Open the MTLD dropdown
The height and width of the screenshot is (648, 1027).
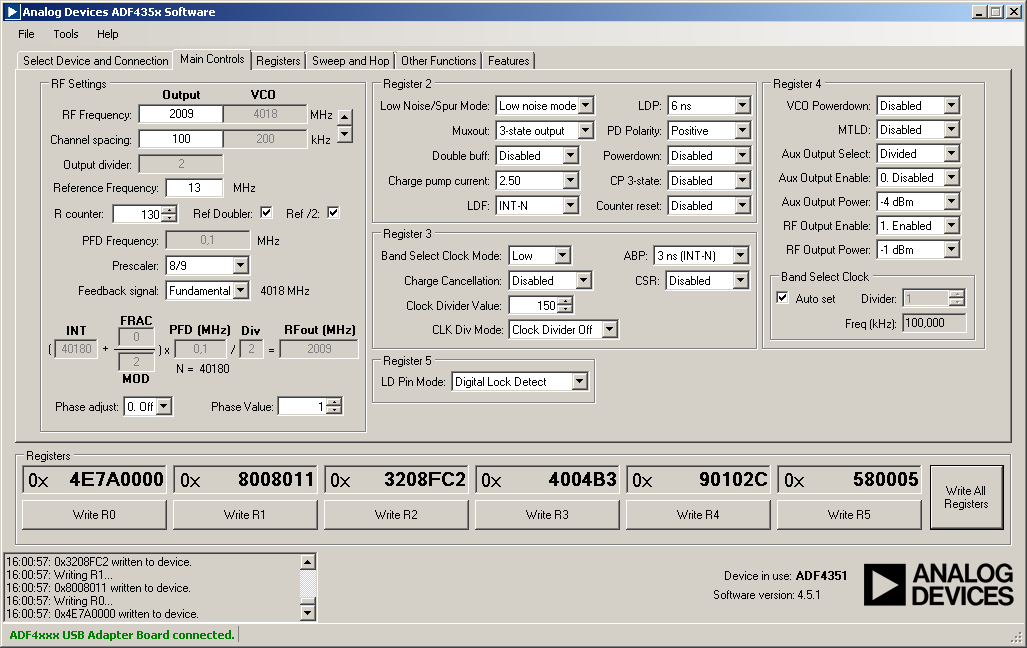(952, 130)
